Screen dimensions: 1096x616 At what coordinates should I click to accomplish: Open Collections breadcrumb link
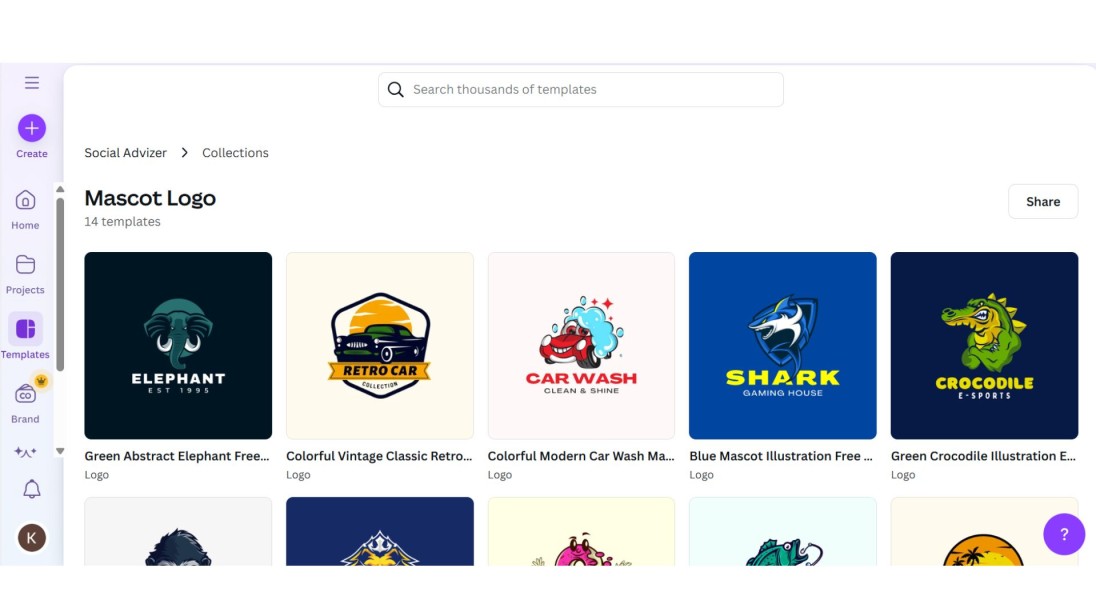pyautogui.click(x=236, y=152)
